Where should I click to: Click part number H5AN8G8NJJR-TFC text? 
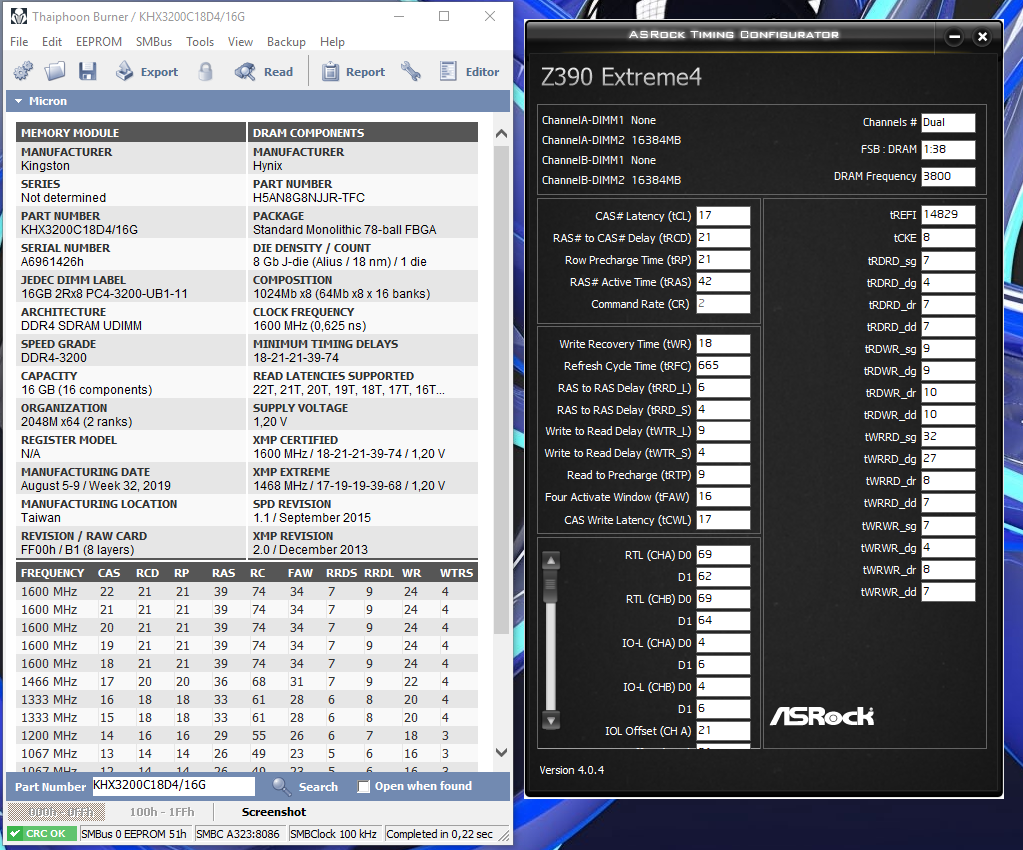309,198
